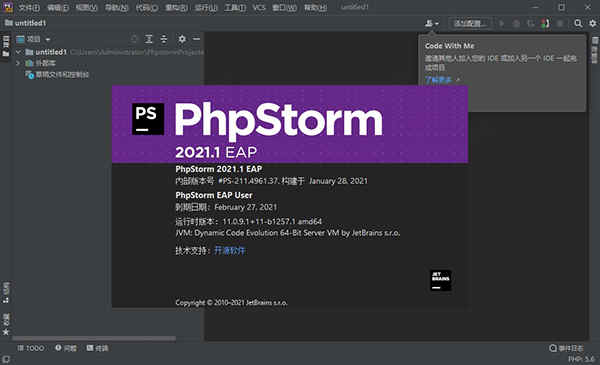Click the February 27, 2021 expiration text
Viewport: 600px width, 365px height.
(x=246, y=207)
